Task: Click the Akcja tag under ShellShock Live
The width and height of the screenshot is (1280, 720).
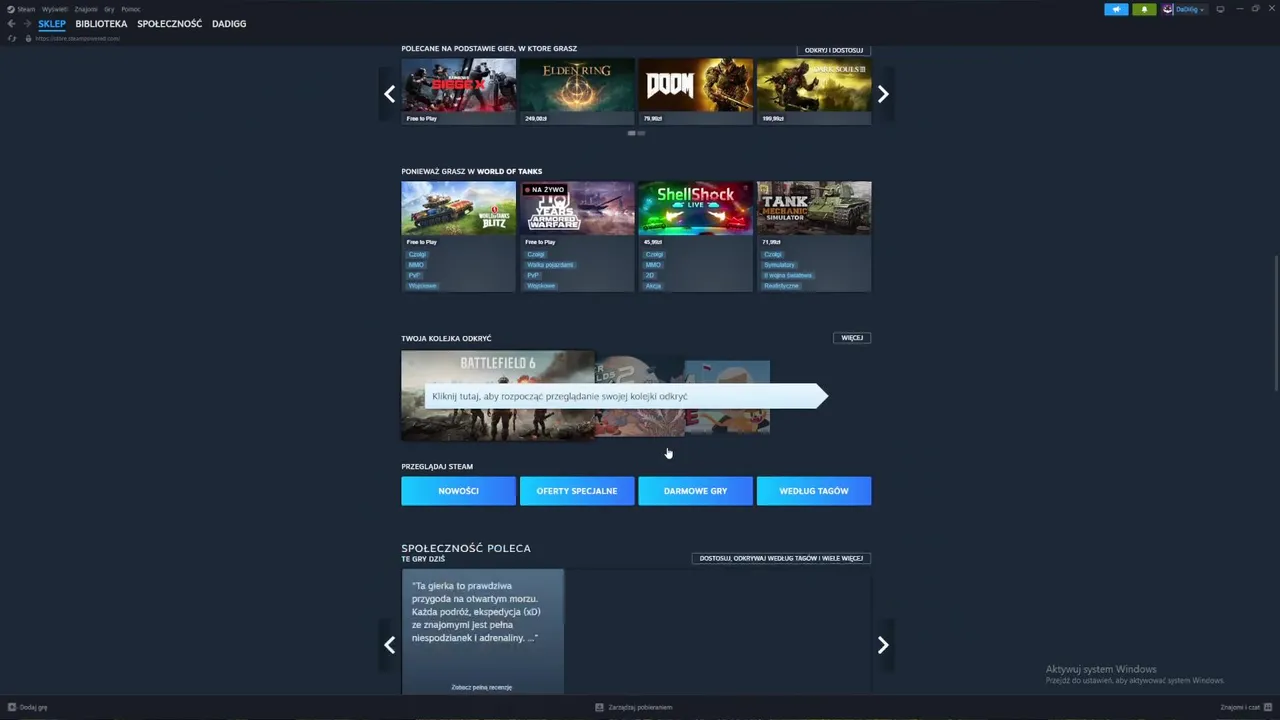Action: [653, 286]
